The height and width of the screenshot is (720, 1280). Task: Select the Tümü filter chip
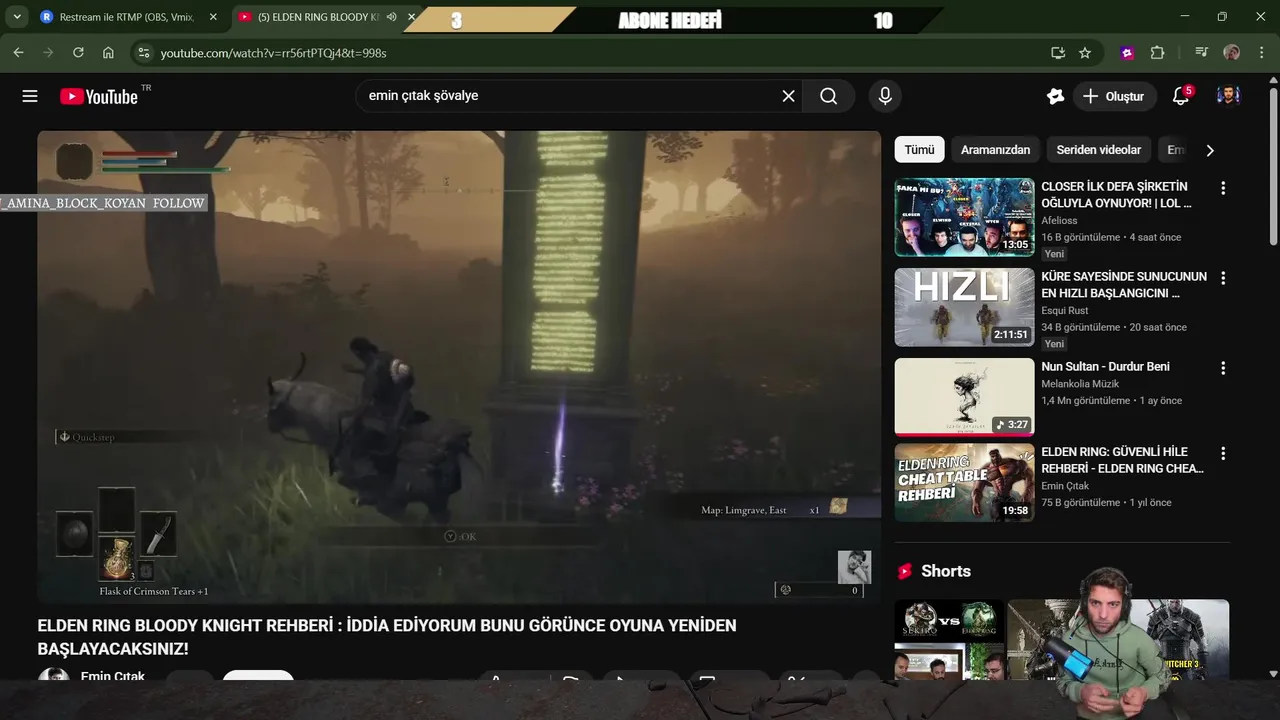[919, 150]
